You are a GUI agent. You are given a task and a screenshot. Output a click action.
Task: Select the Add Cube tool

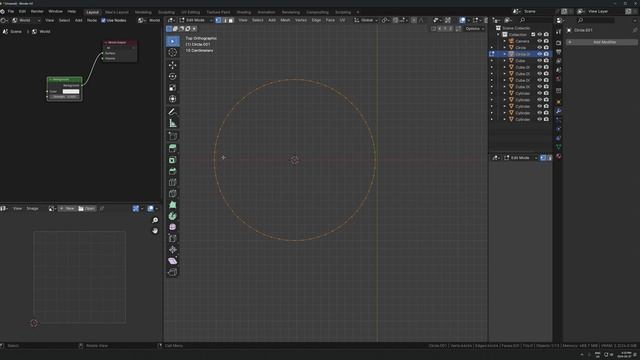coord(173,136)
